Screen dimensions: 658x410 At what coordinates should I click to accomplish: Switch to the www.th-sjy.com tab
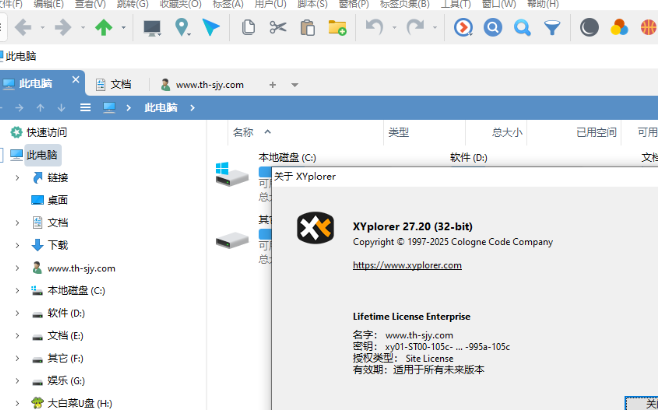tap(202, 85)
